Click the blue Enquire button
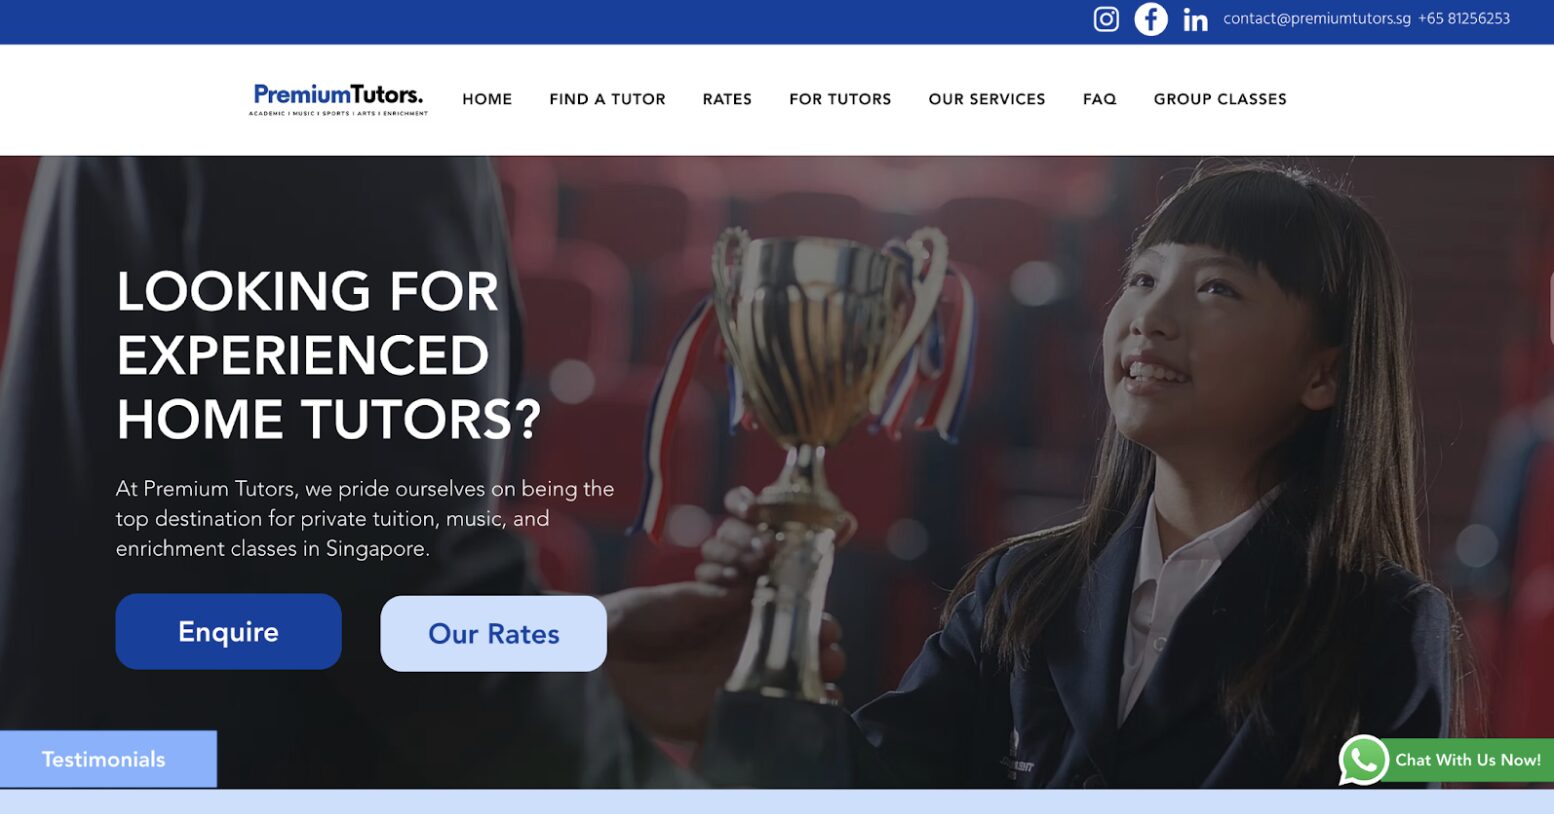The image size is (1554, 814). (x=228, y=632)
